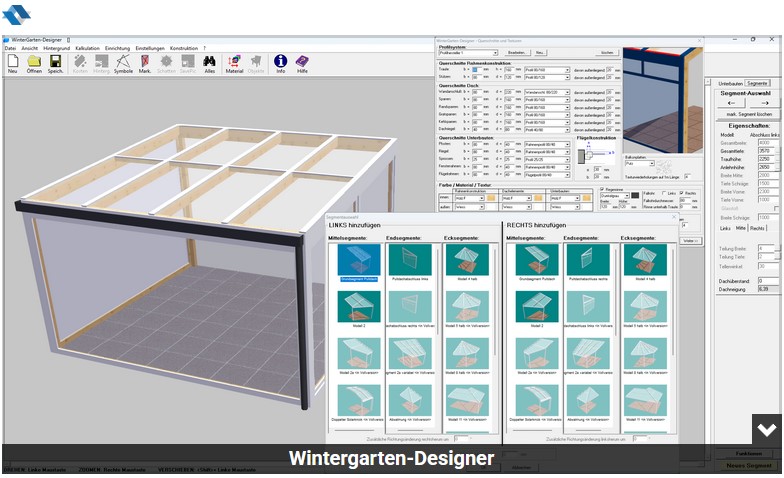
Task: Toggle the Regenrinne checkbox
Action: (602, 190)
